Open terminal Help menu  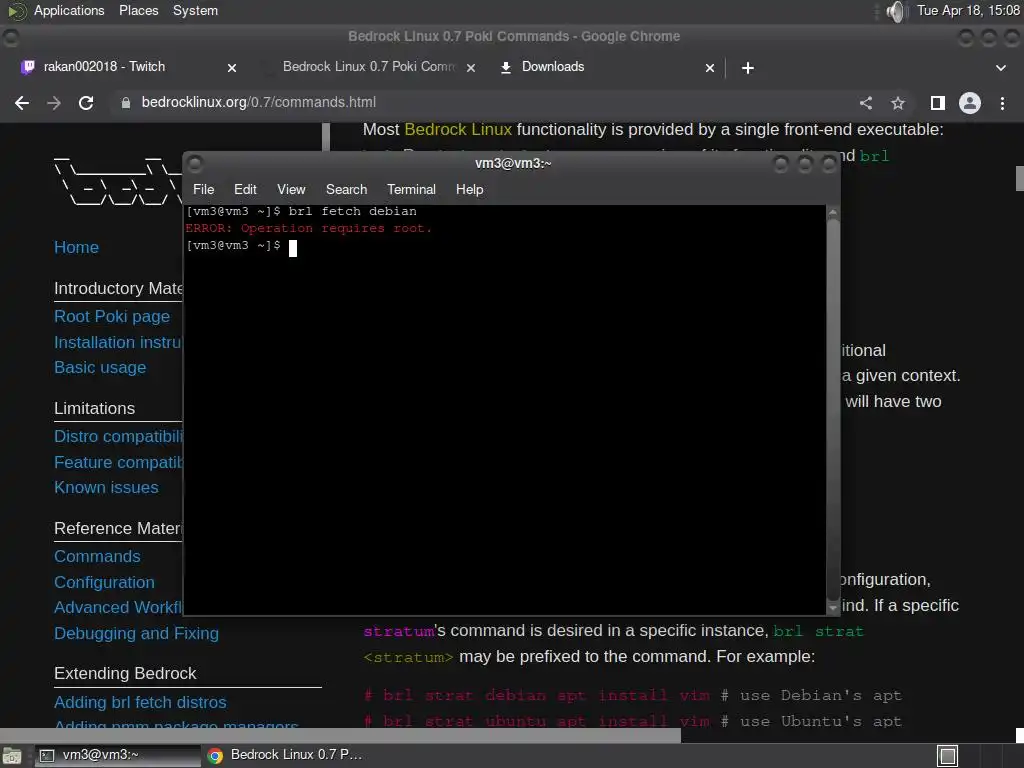pos(469,189)
